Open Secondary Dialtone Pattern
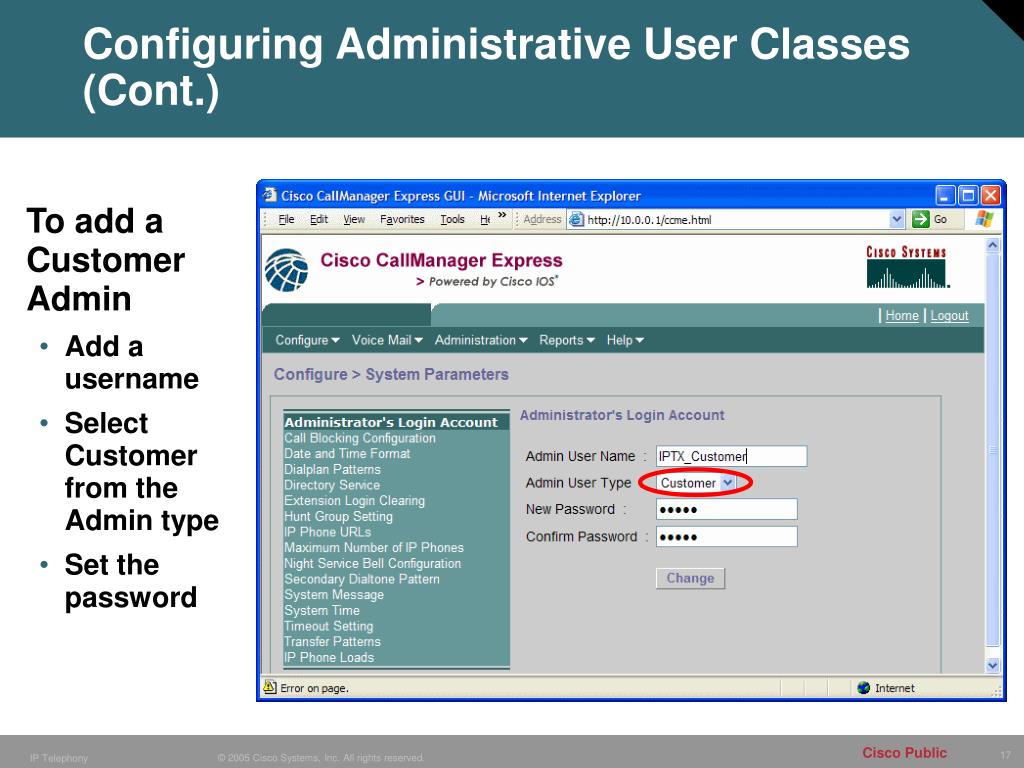 (x=362, y=579)
